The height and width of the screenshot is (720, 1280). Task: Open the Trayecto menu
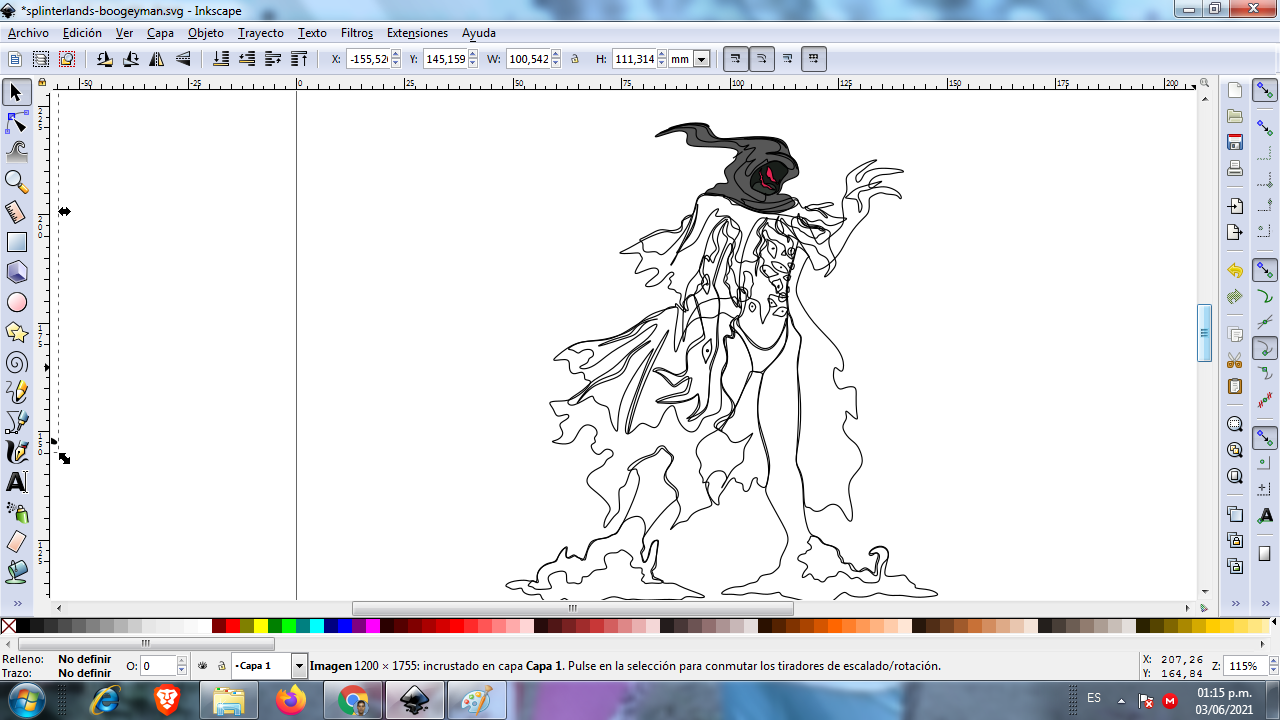pos(261,33)
